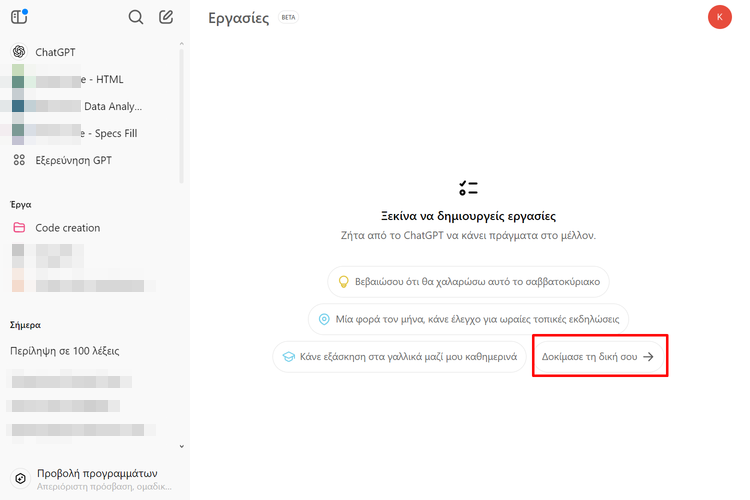Screen dimensions: 750x500
Task: Click the ChatGPT logo icon in sidebar
Action: coord(19,52)
